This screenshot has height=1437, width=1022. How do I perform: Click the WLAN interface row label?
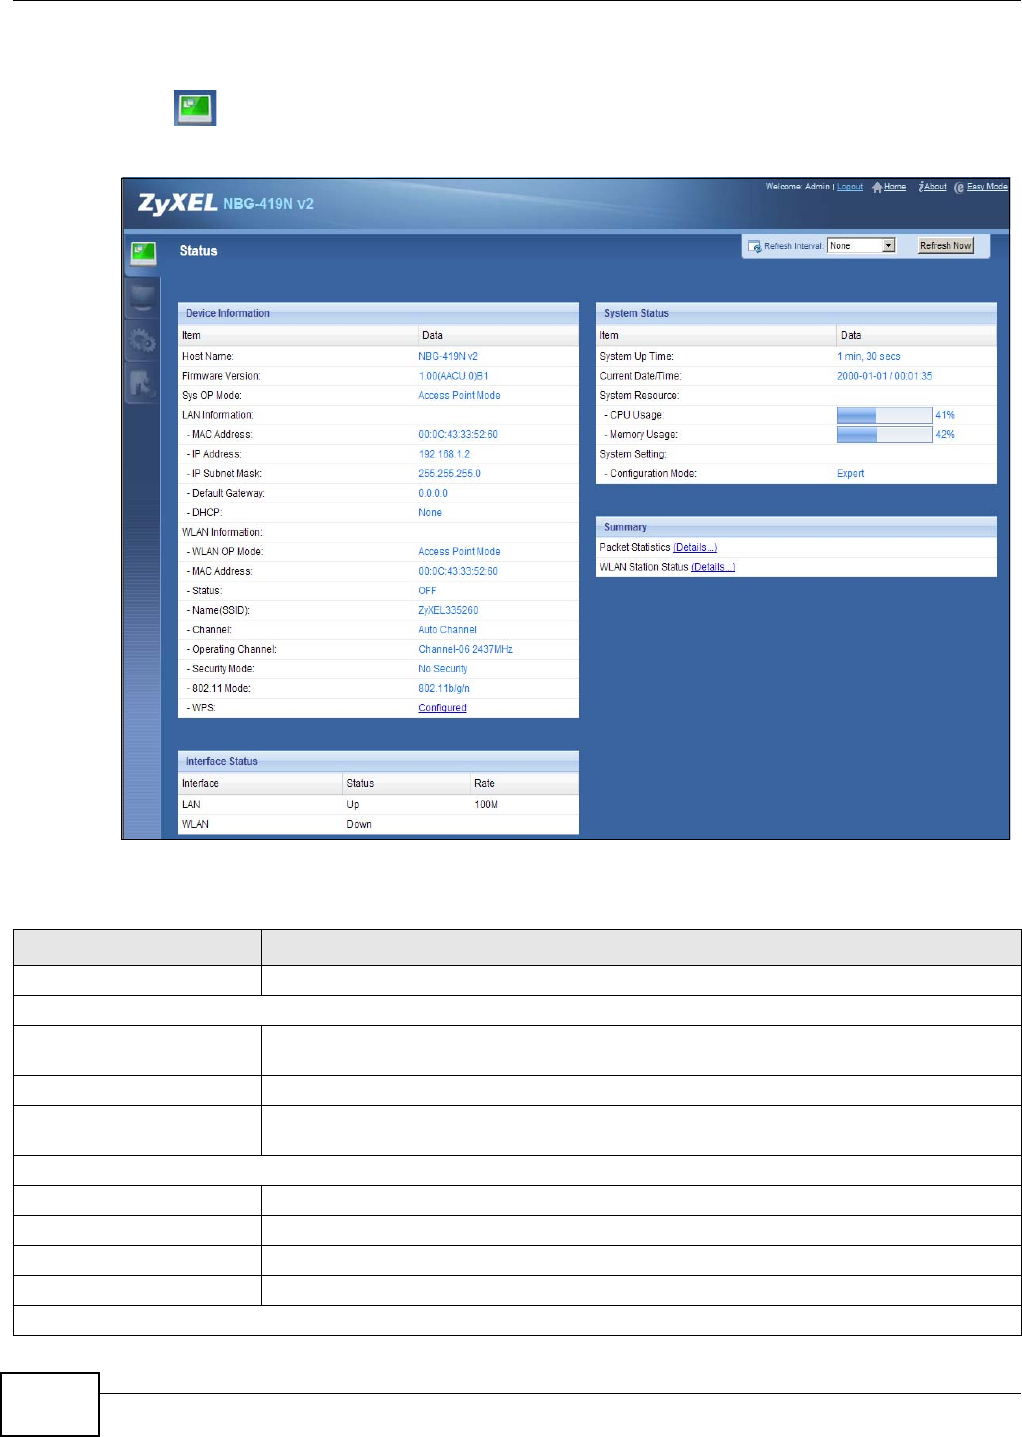pyautogui.click(x=195, y=825)
